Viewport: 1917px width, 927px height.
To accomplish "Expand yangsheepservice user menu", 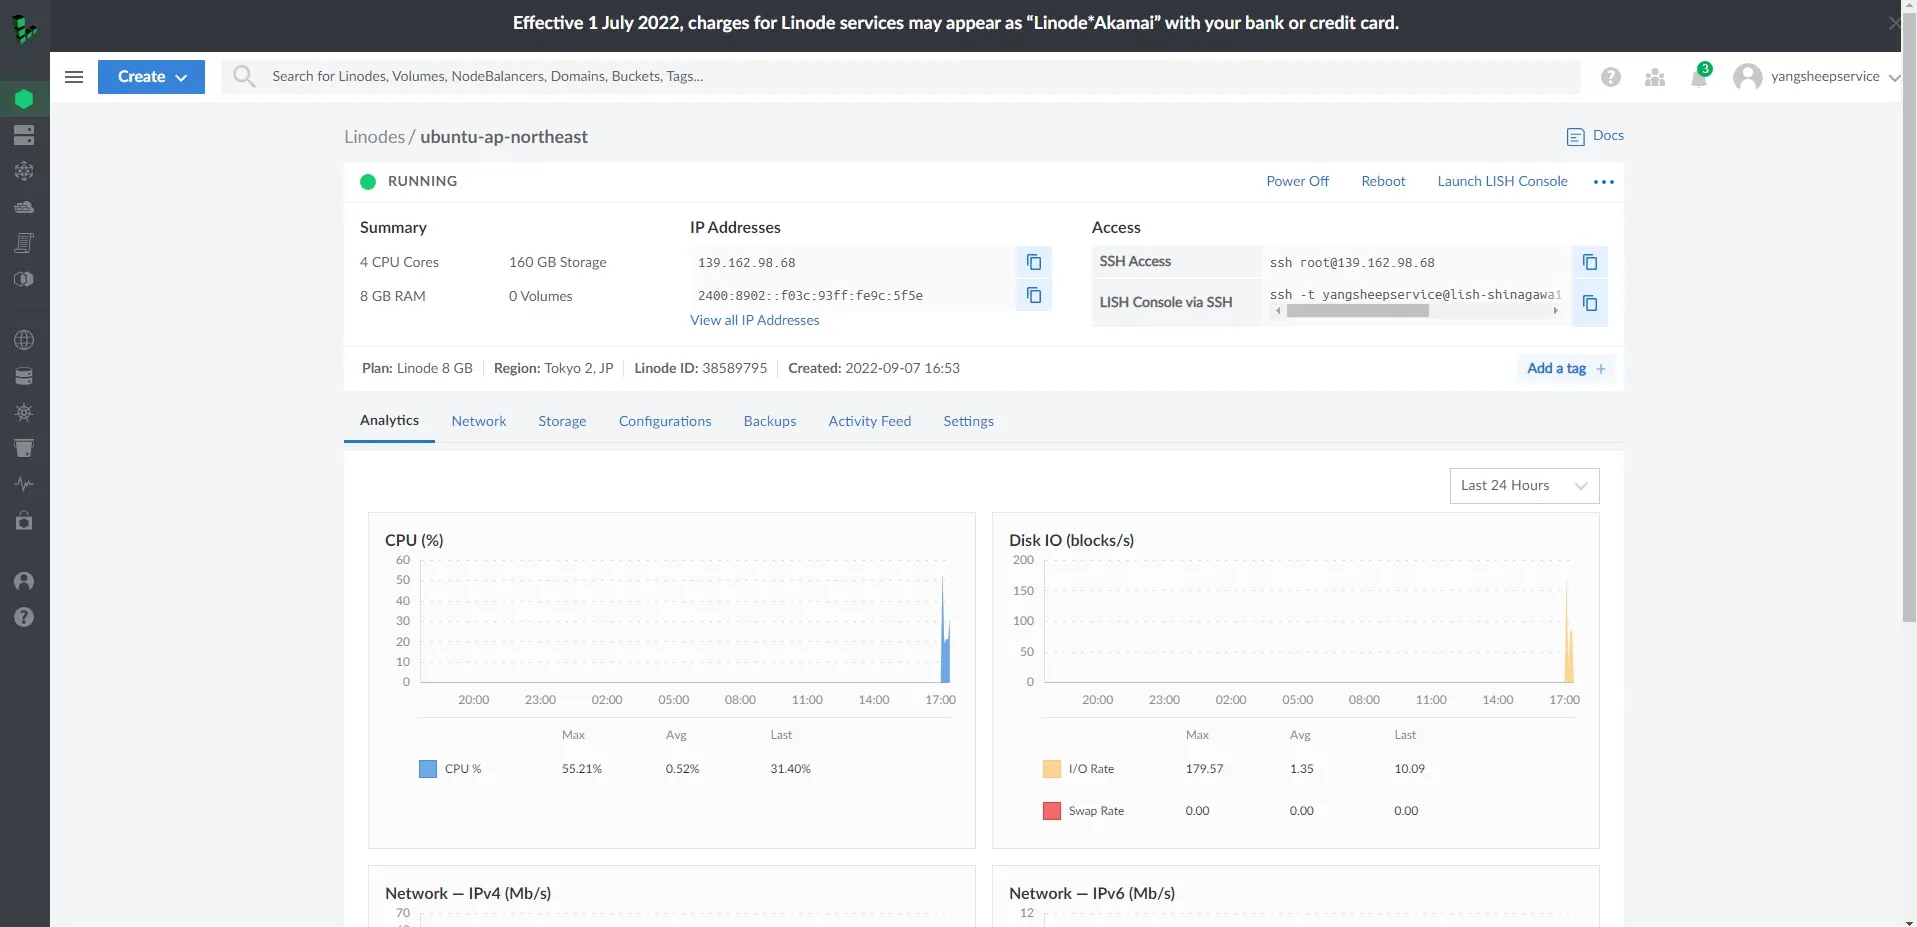I will [x=1817, y=77].
